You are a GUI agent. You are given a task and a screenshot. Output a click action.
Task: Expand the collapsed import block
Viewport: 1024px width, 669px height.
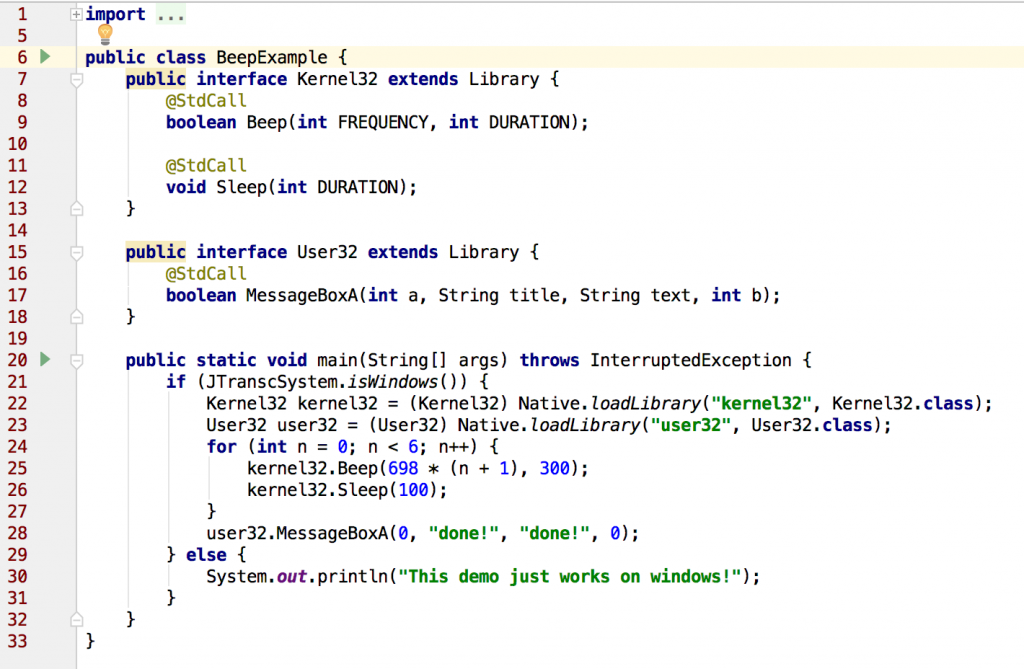coord(76,15)
